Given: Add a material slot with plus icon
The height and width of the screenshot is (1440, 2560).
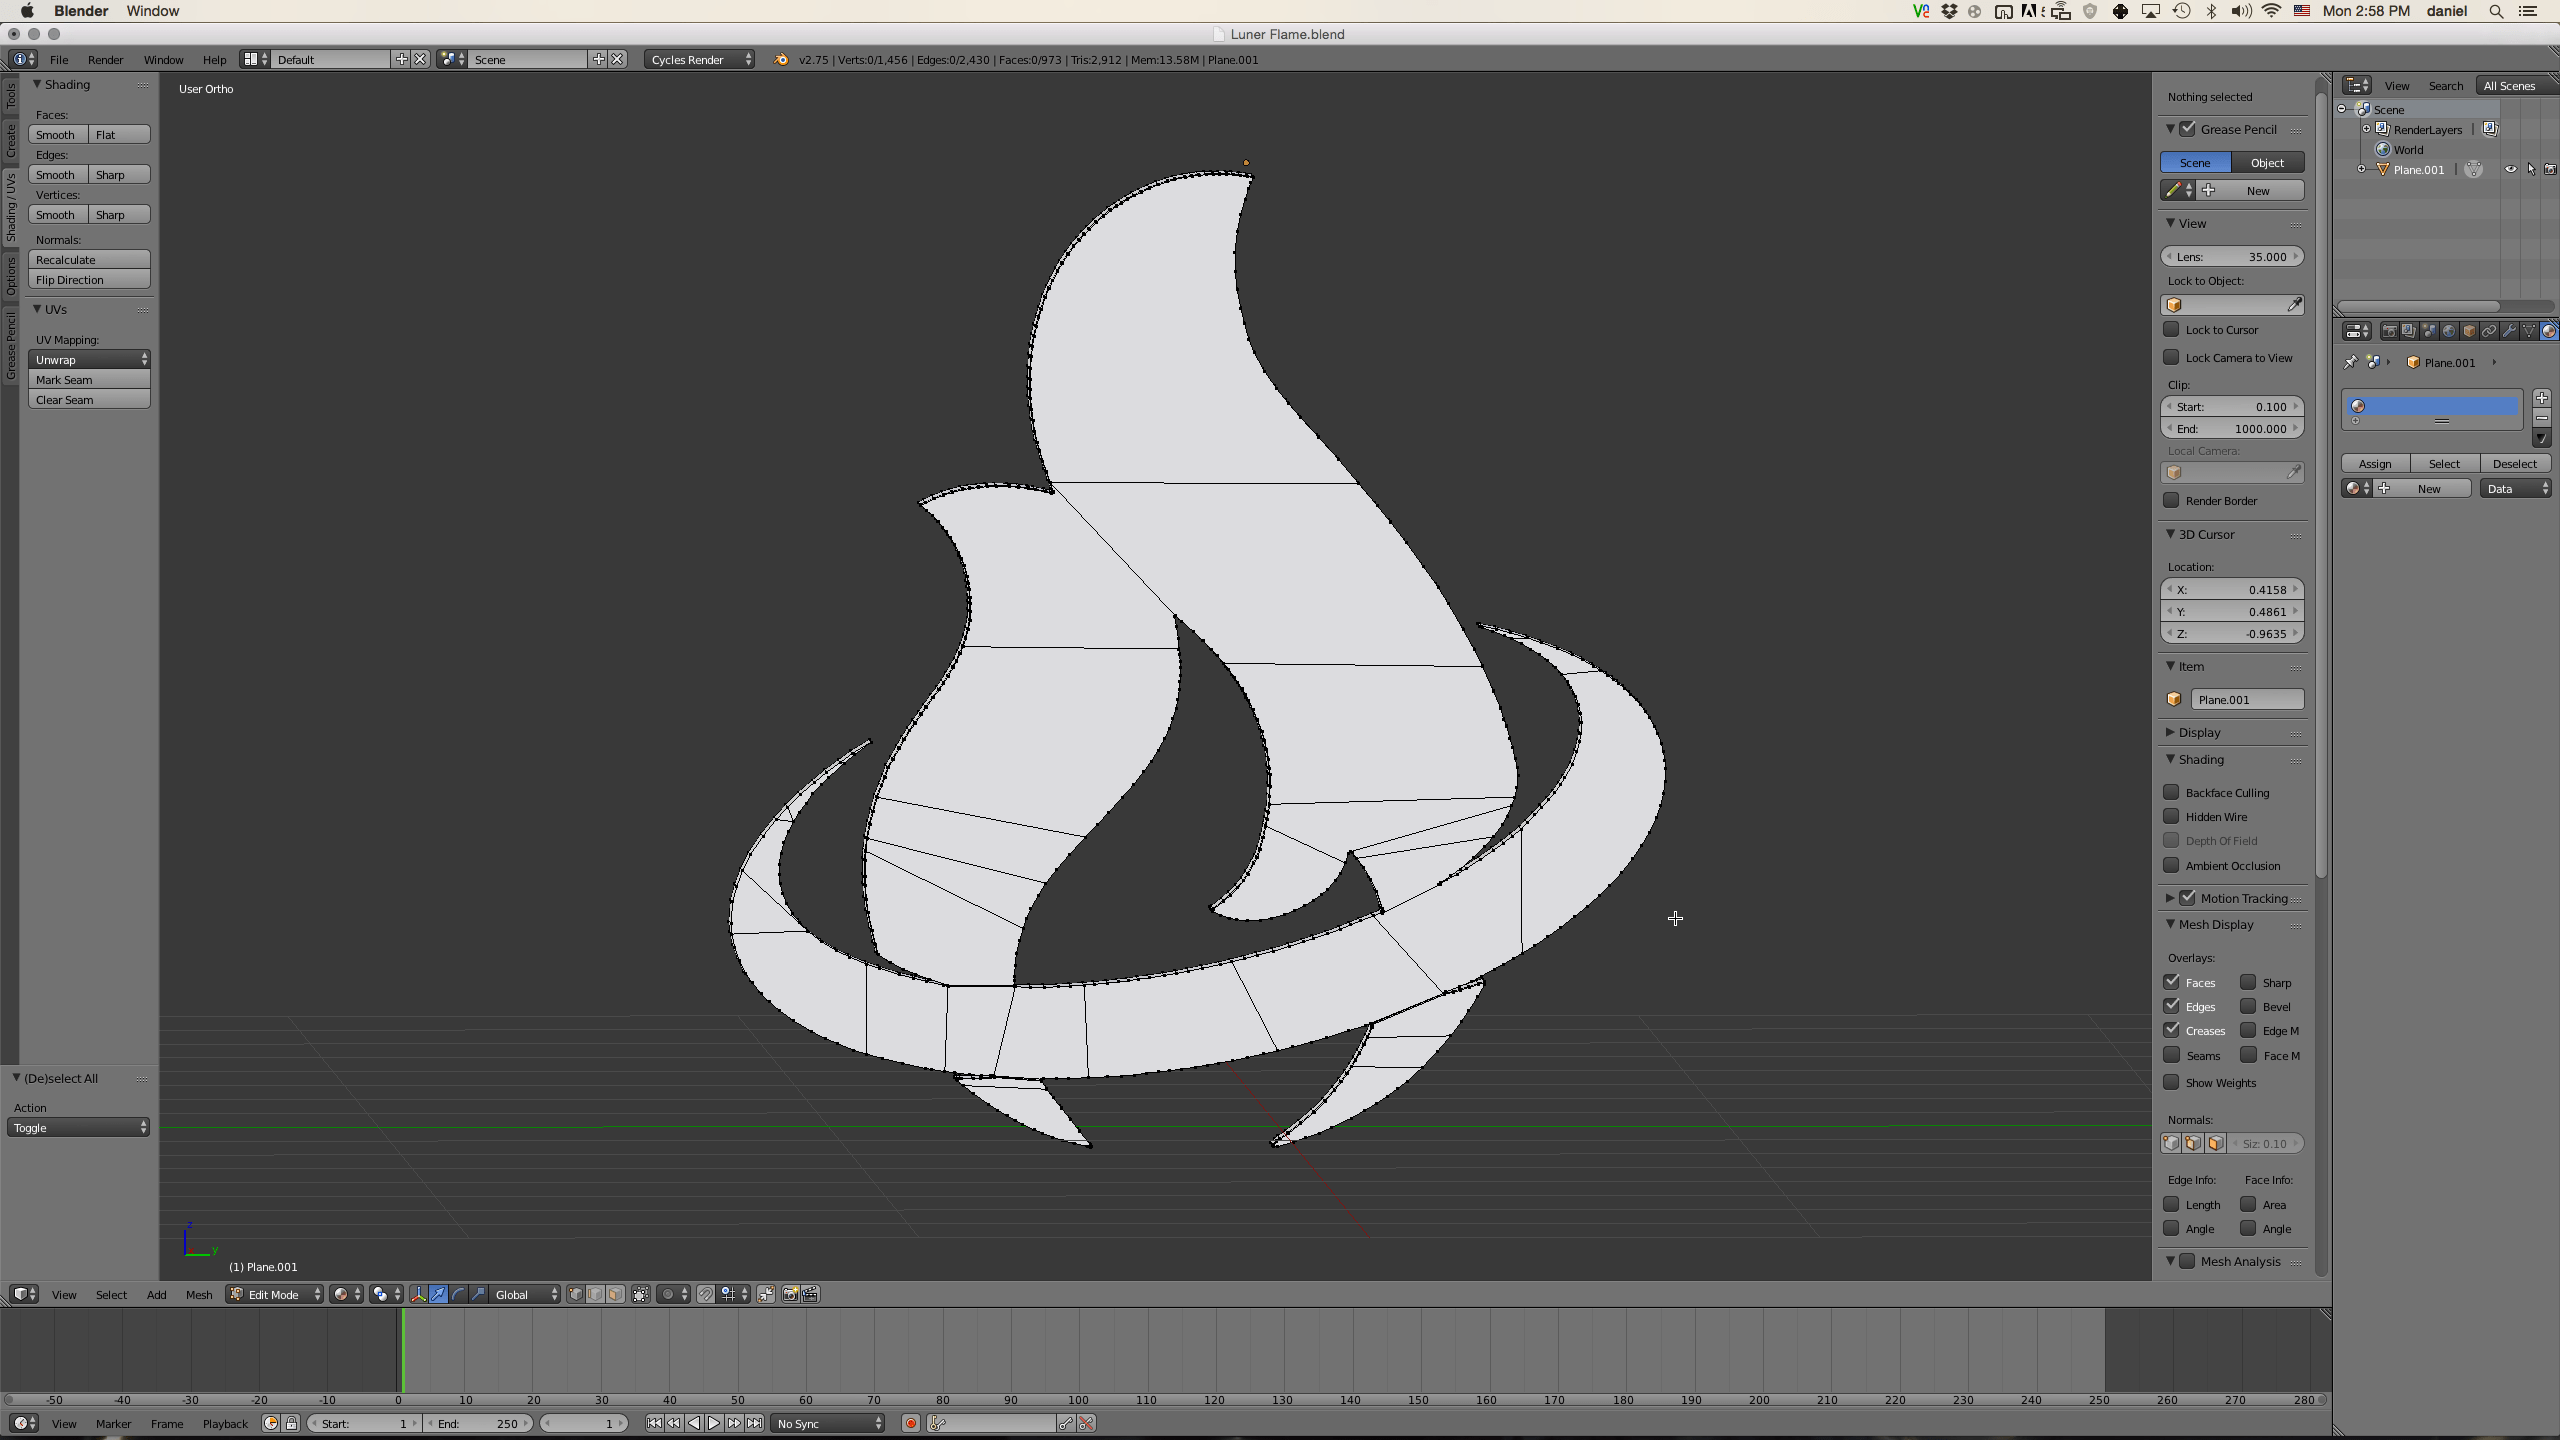Looking at the screenshot, I should 2541,398.
